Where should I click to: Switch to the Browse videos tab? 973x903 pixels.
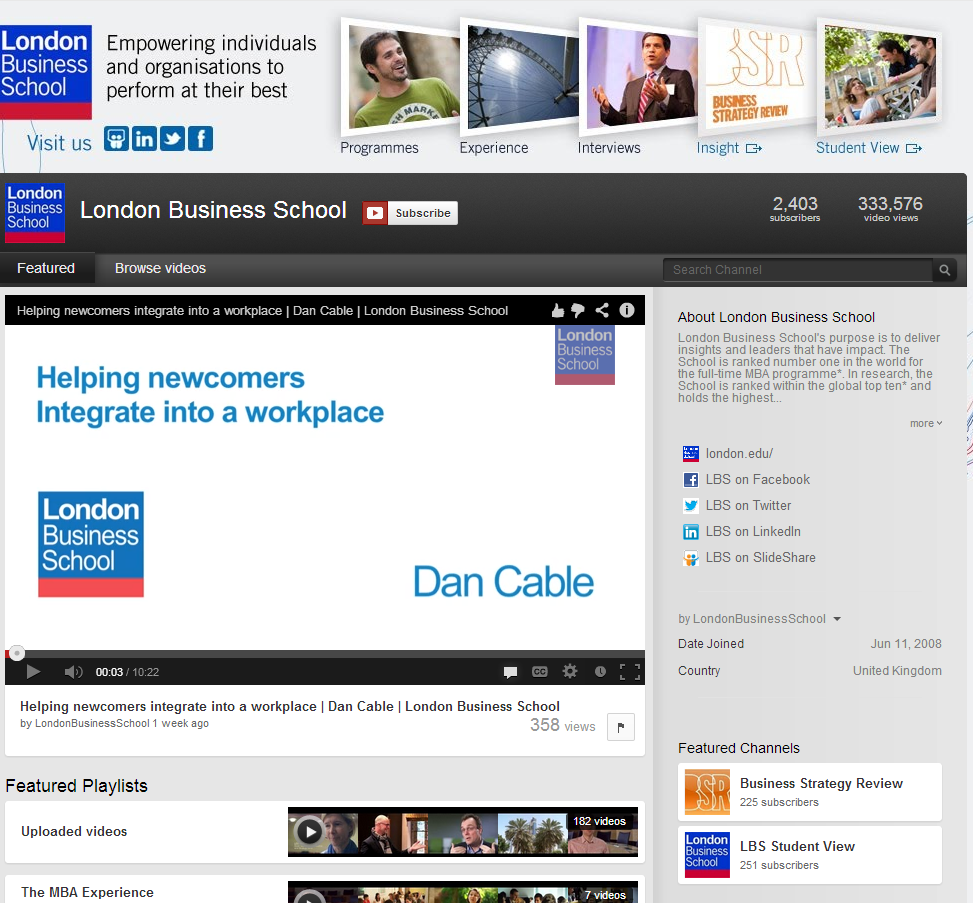click(160, 268)
